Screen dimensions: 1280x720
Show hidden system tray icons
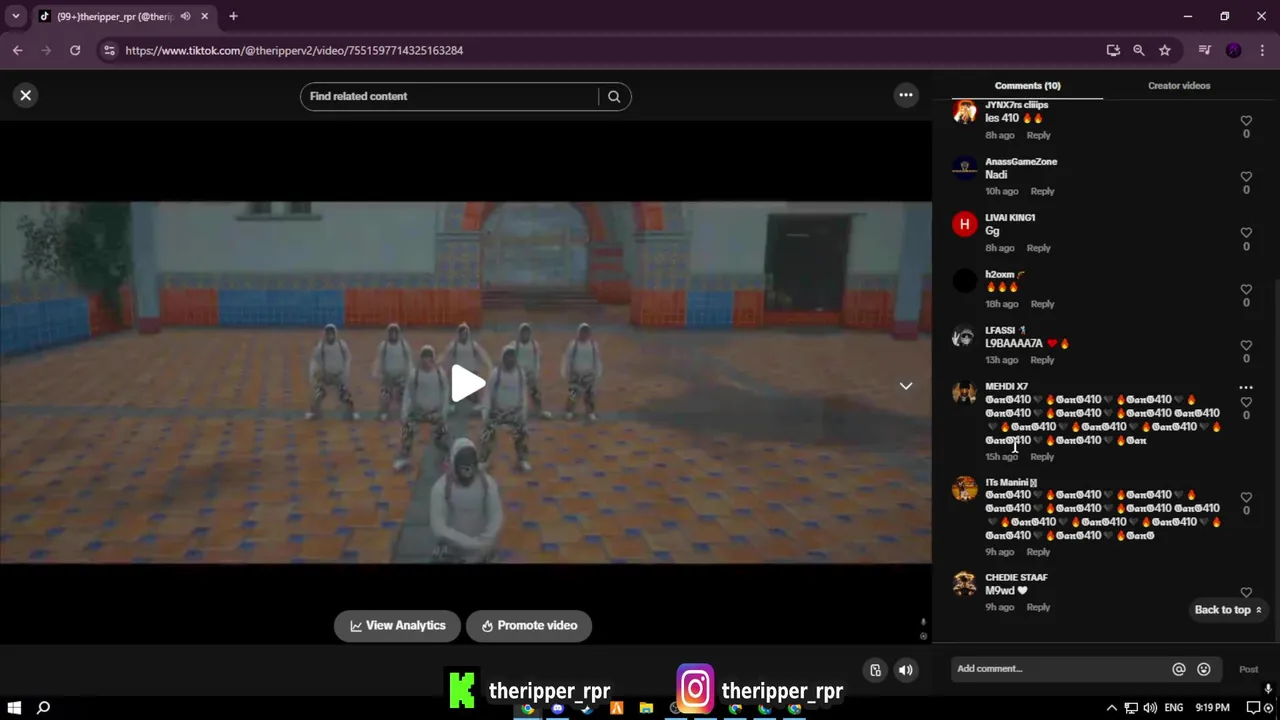1111,708
